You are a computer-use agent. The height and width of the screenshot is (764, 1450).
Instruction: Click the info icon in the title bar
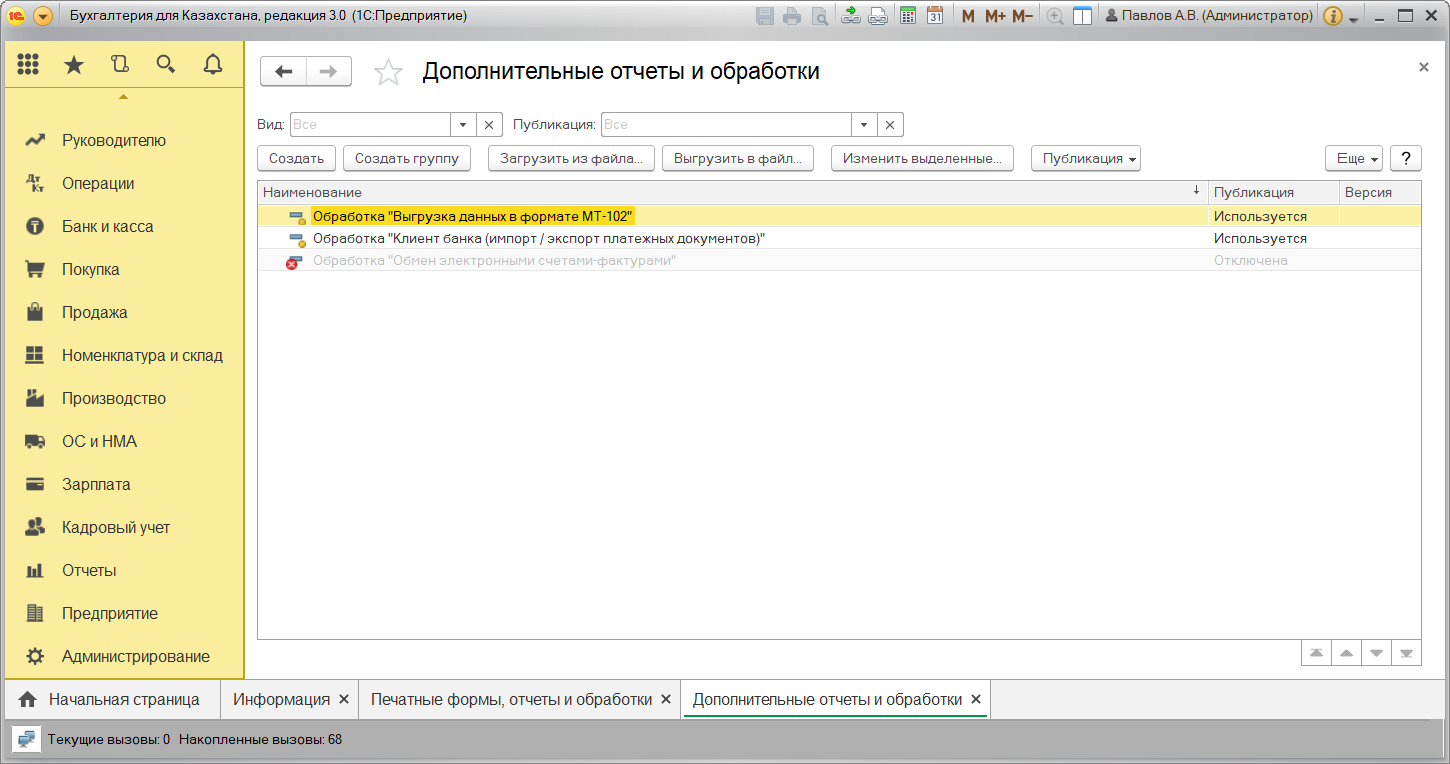(x=1332, y=16)
